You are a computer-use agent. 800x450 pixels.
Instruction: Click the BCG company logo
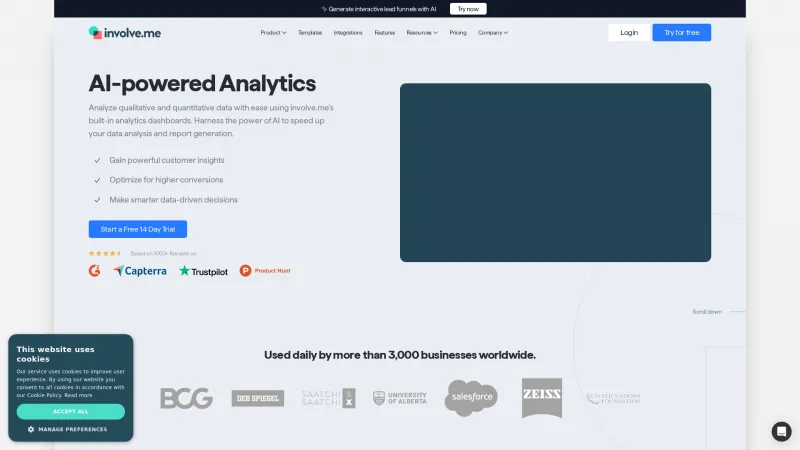(x=186, y=398)
